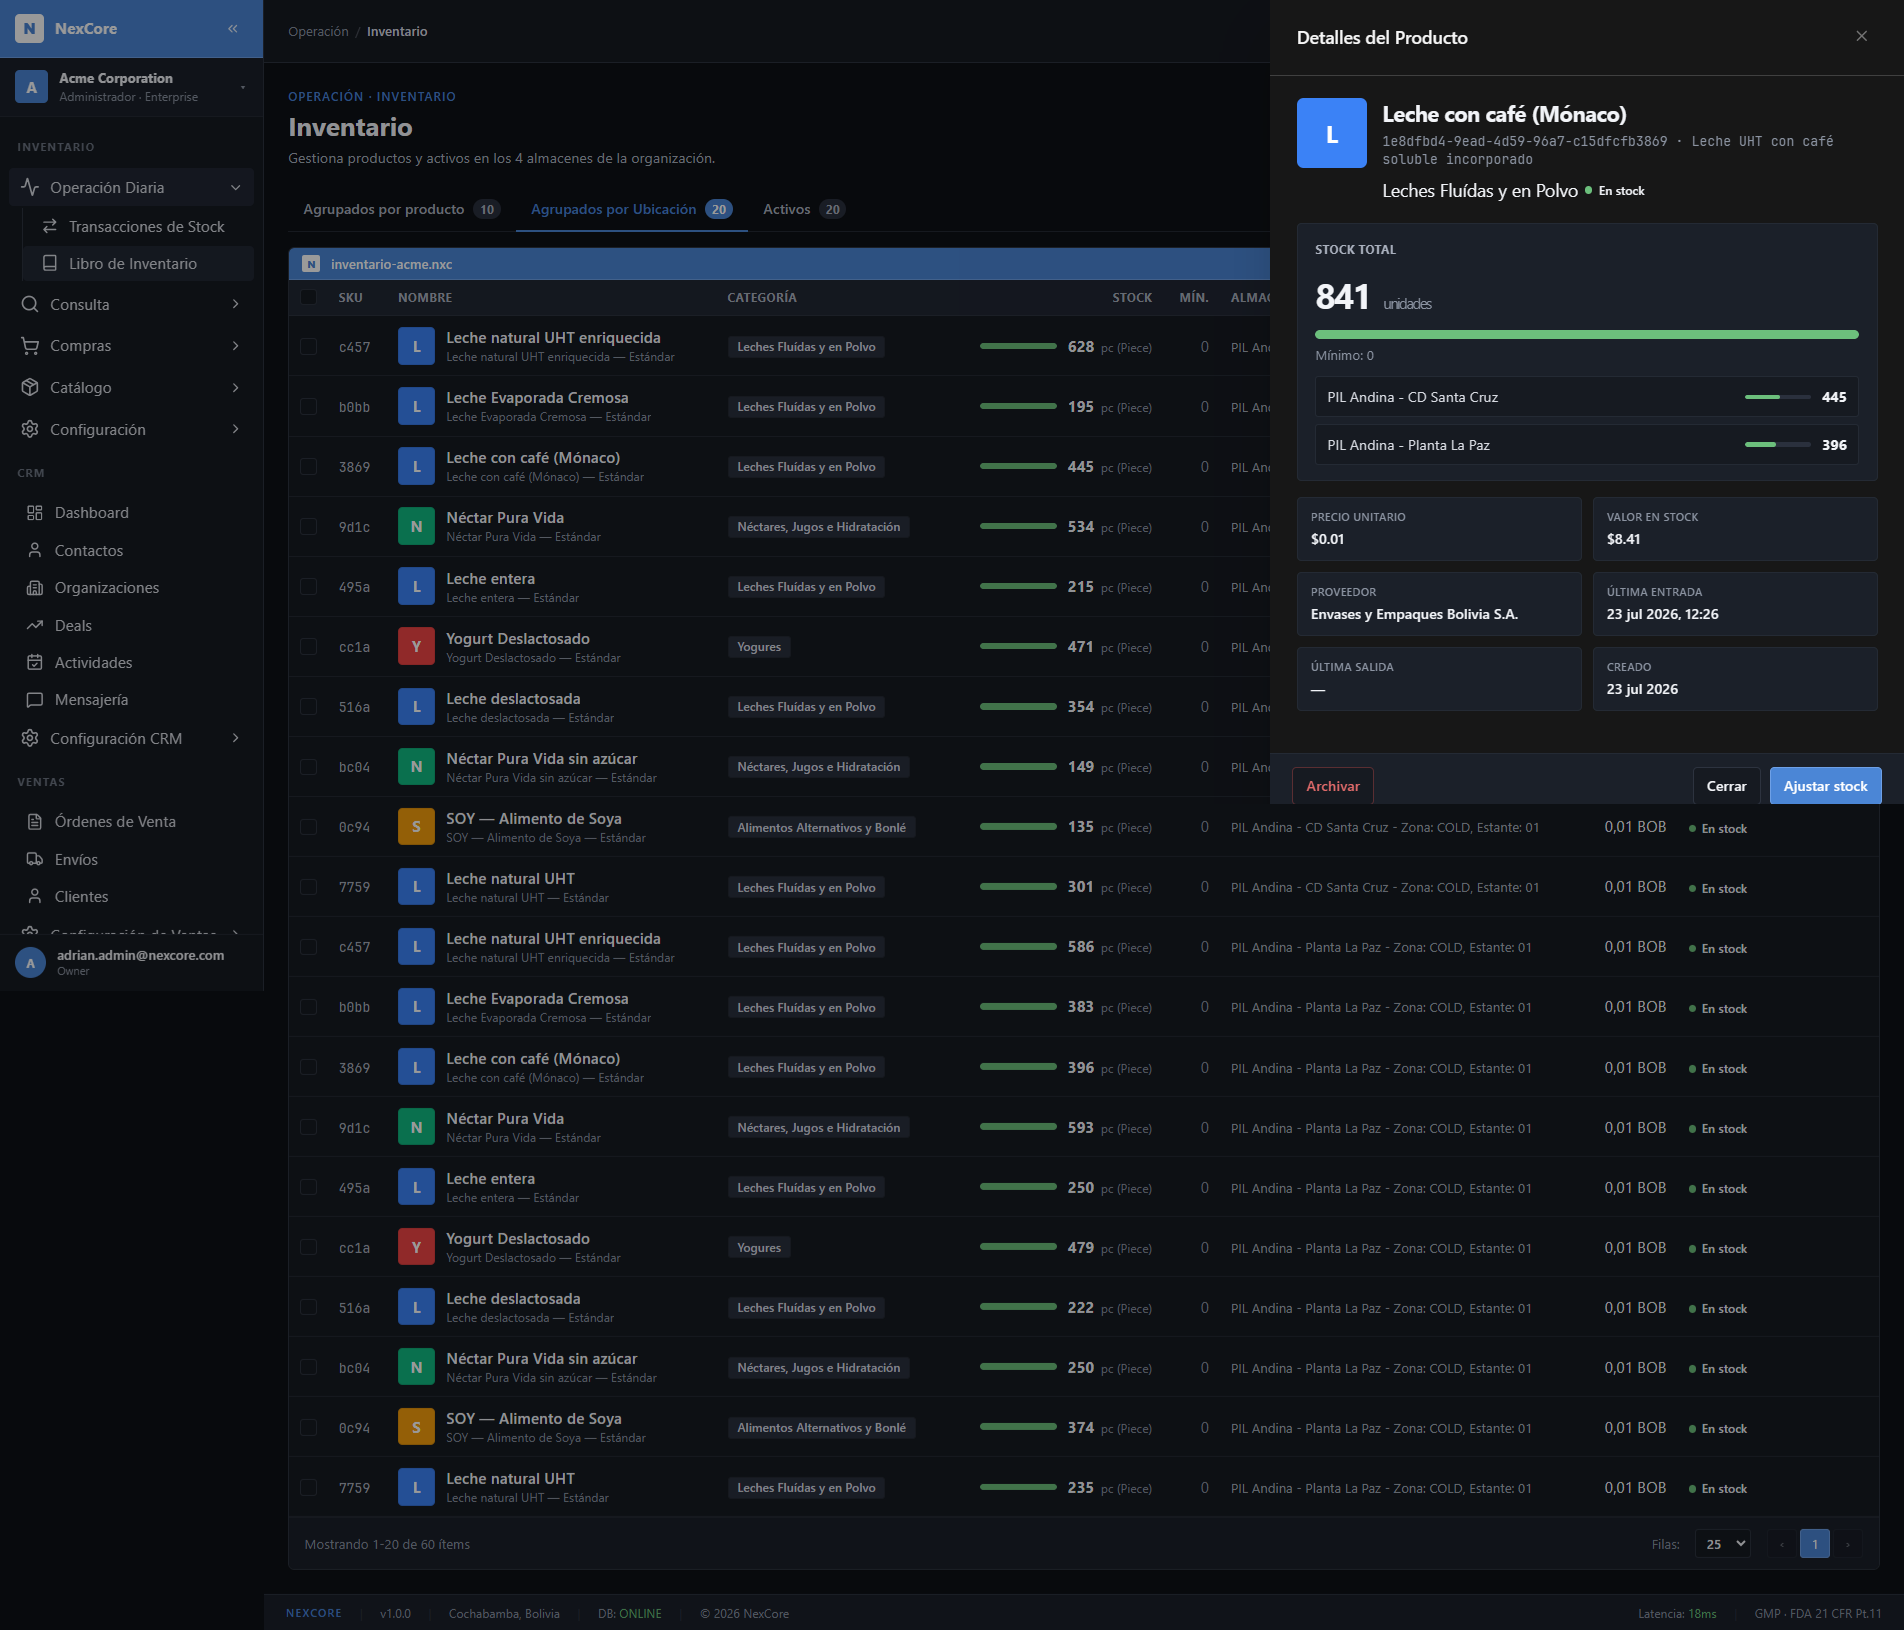Viewport: 1904px width, 1630px height.
Task: Click the Clientes person icon
Action: click(x=35, y=896)
